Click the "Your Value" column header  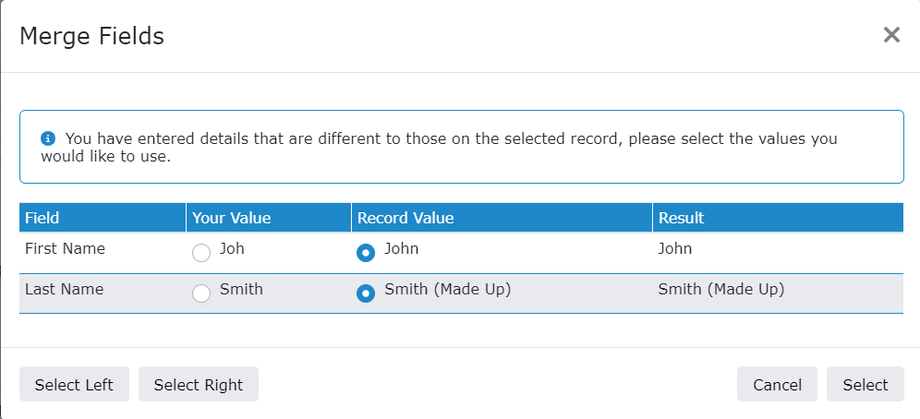pos(231,217)
